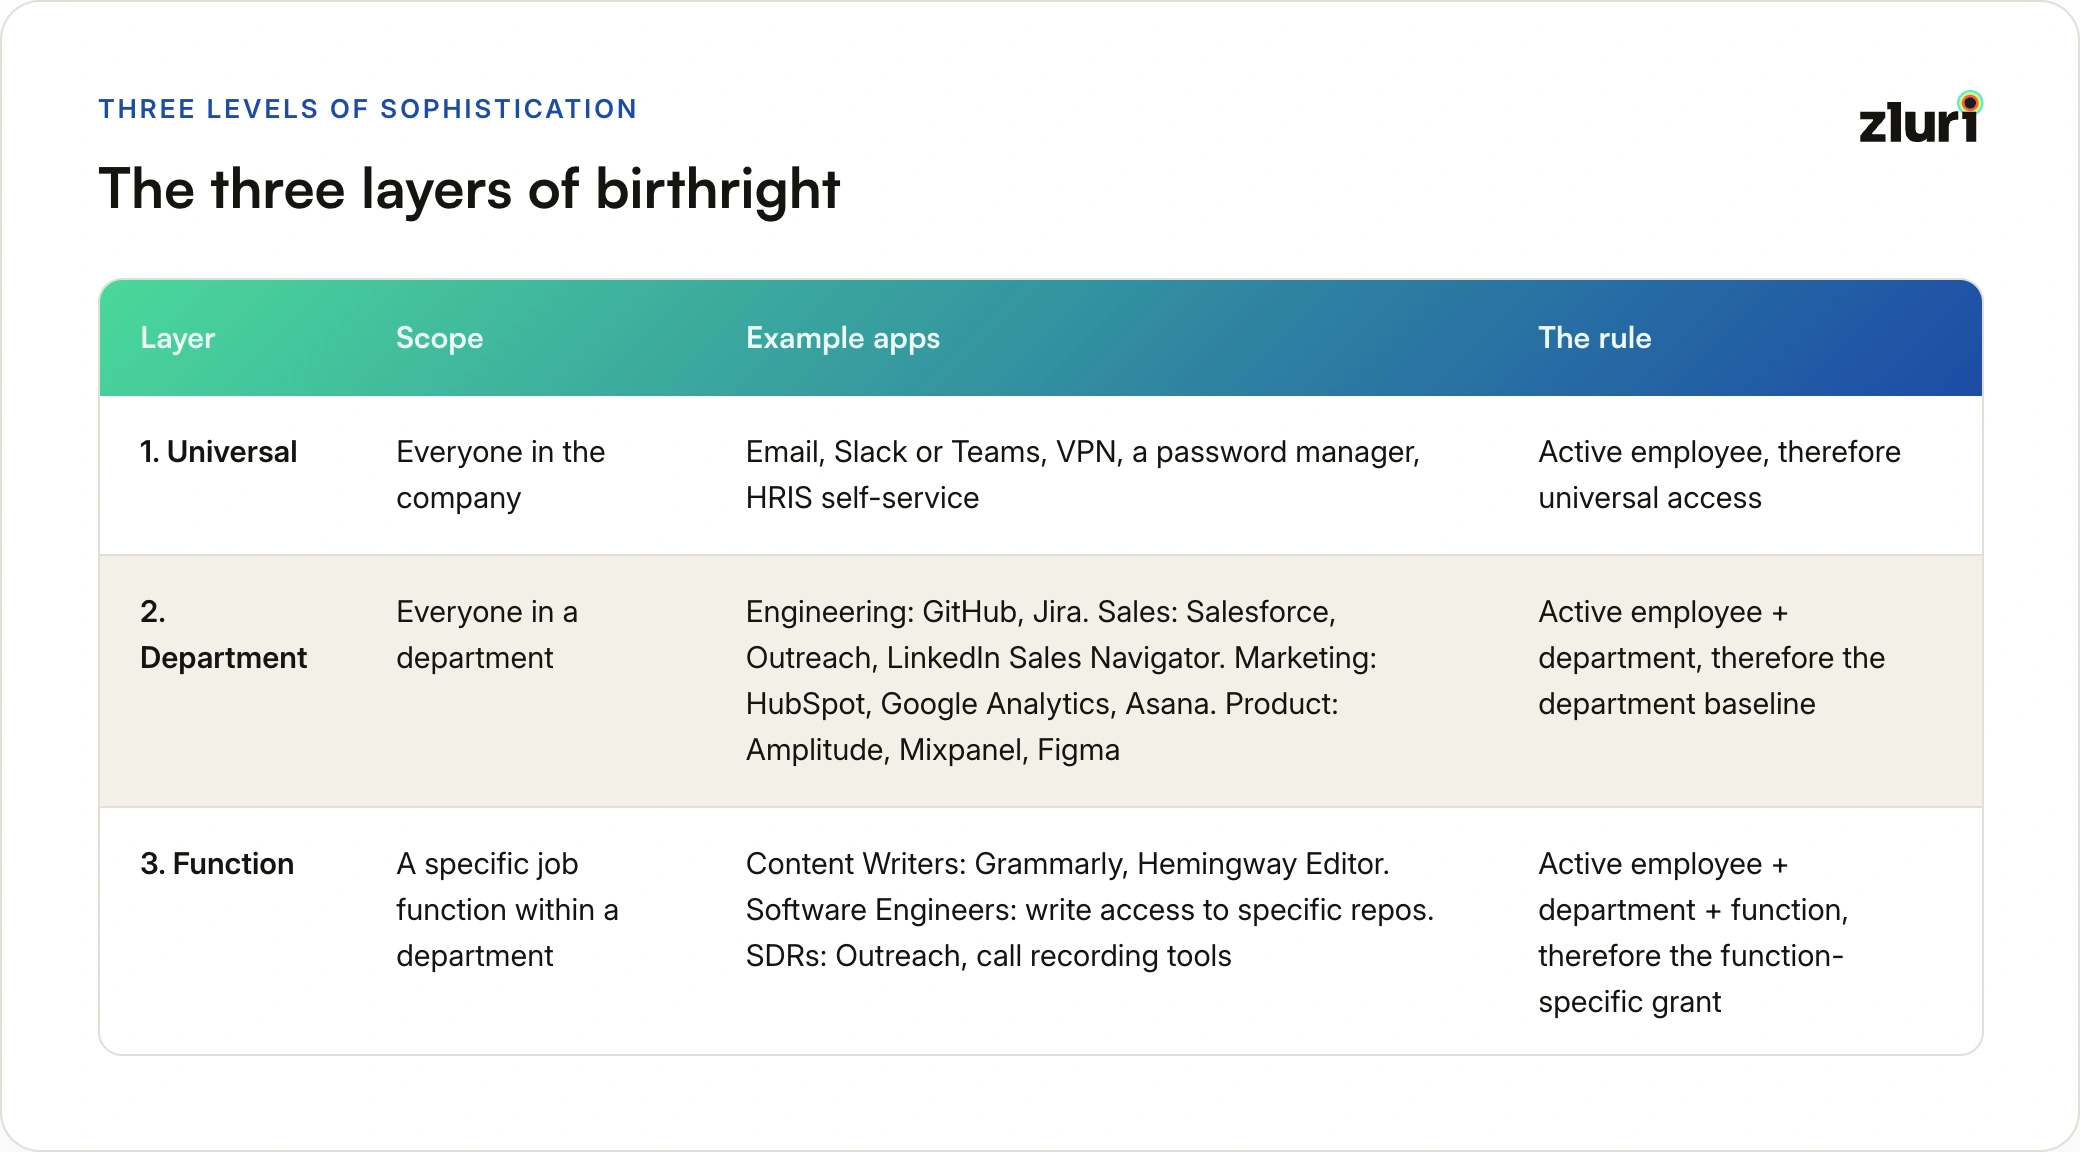Image resolution: width=2080 pixels, height=1152 pixels.
Task: Select the heading 'The three layers of birthright'
Action: pyautogui.click(x=469, y=189)
